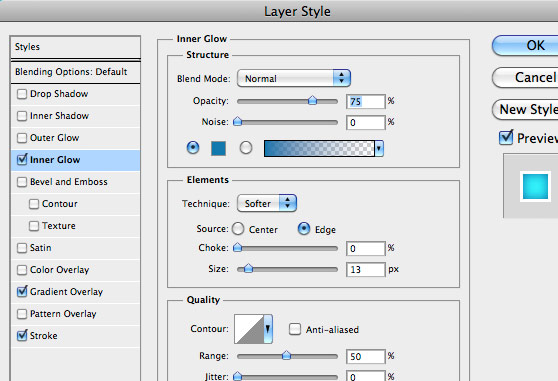Toggle the Anti-aliased checkbox
The width and height of the screenshot is (558, 381).
coord(295,329)
